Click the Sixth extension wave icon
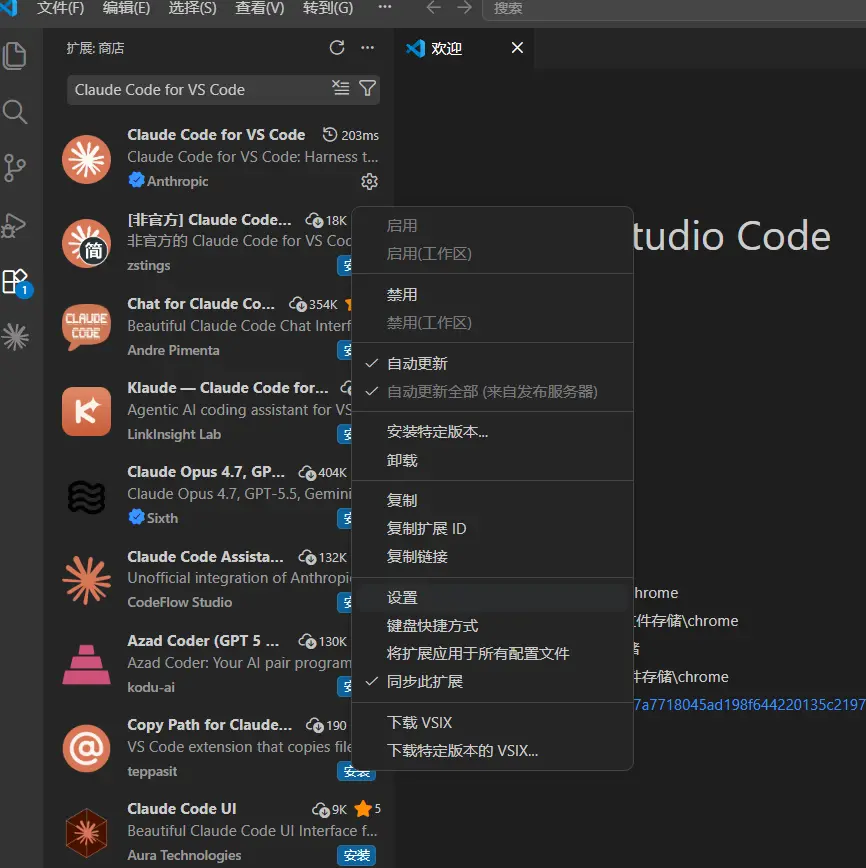 (86, 495)
